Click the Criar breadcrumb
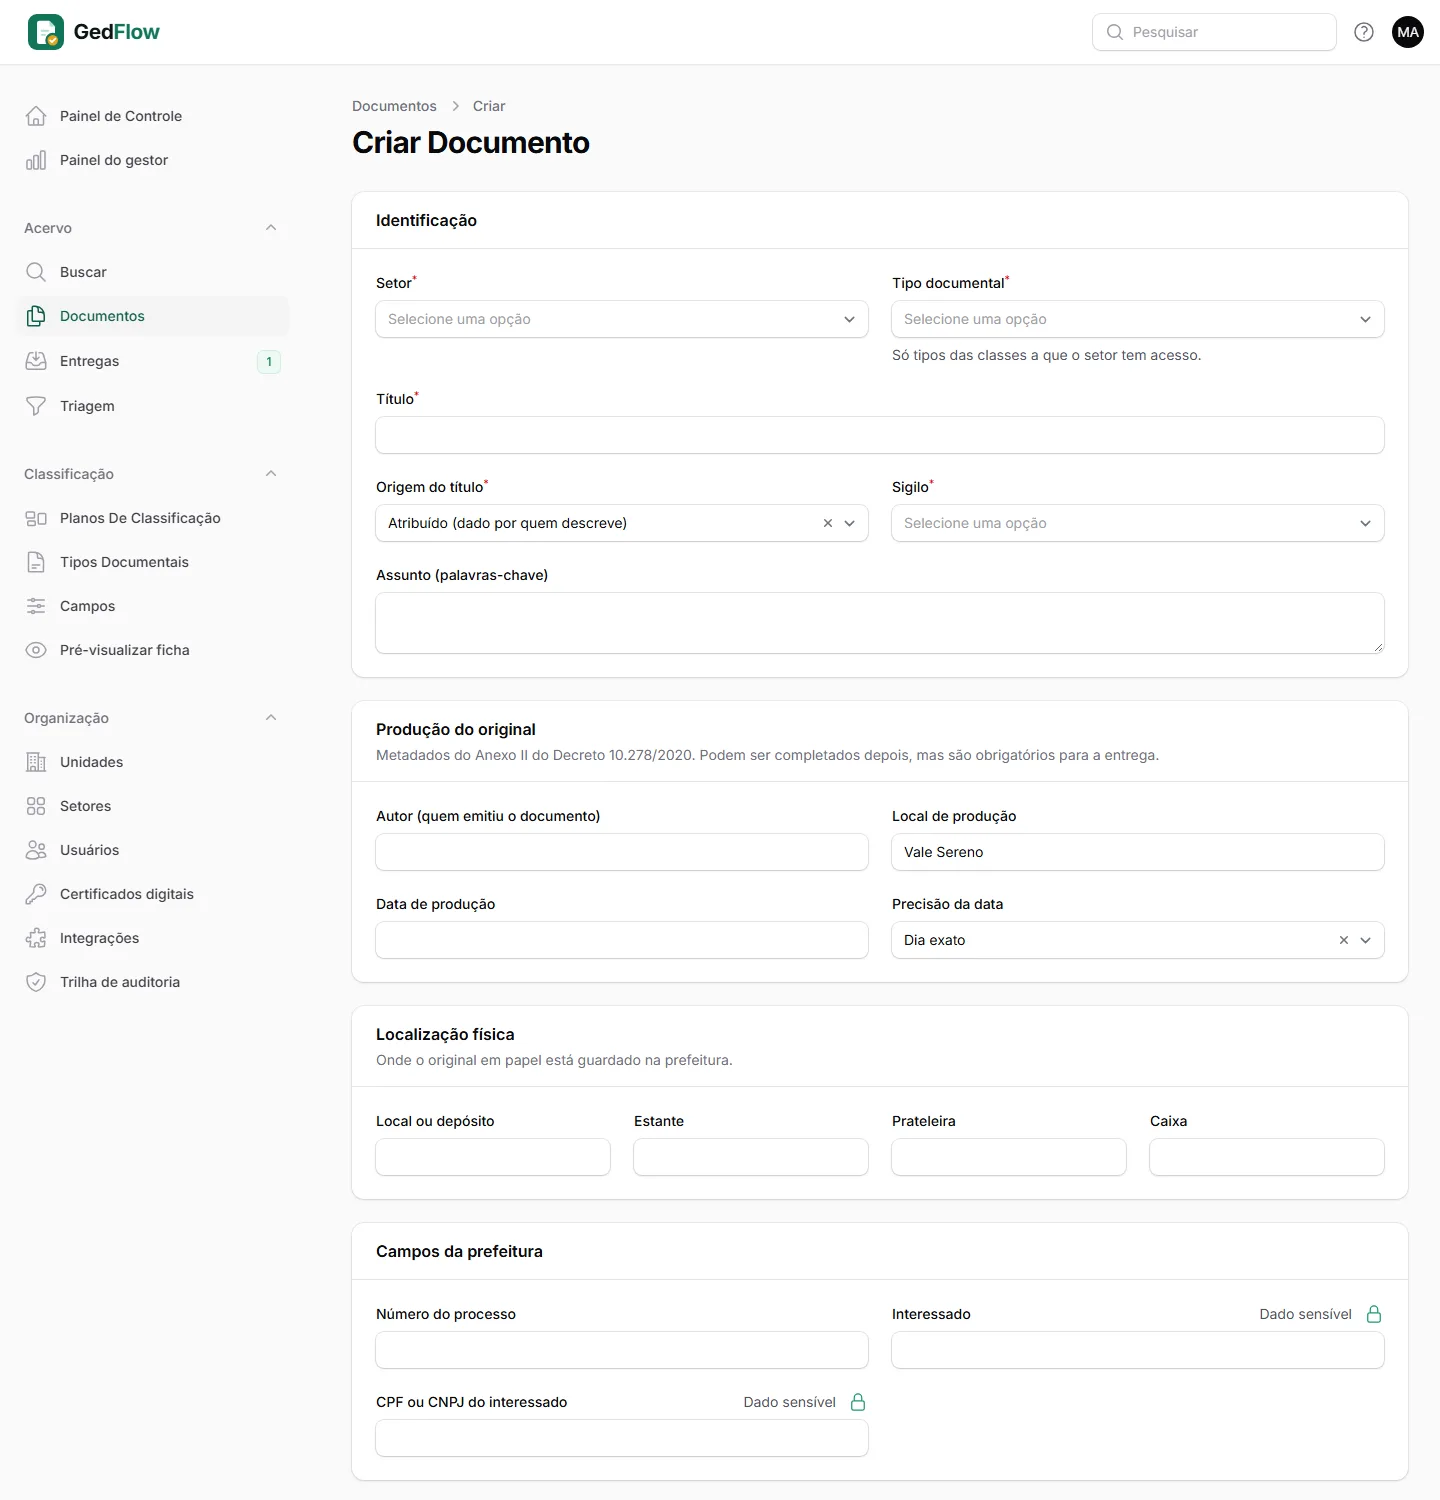 489,106
